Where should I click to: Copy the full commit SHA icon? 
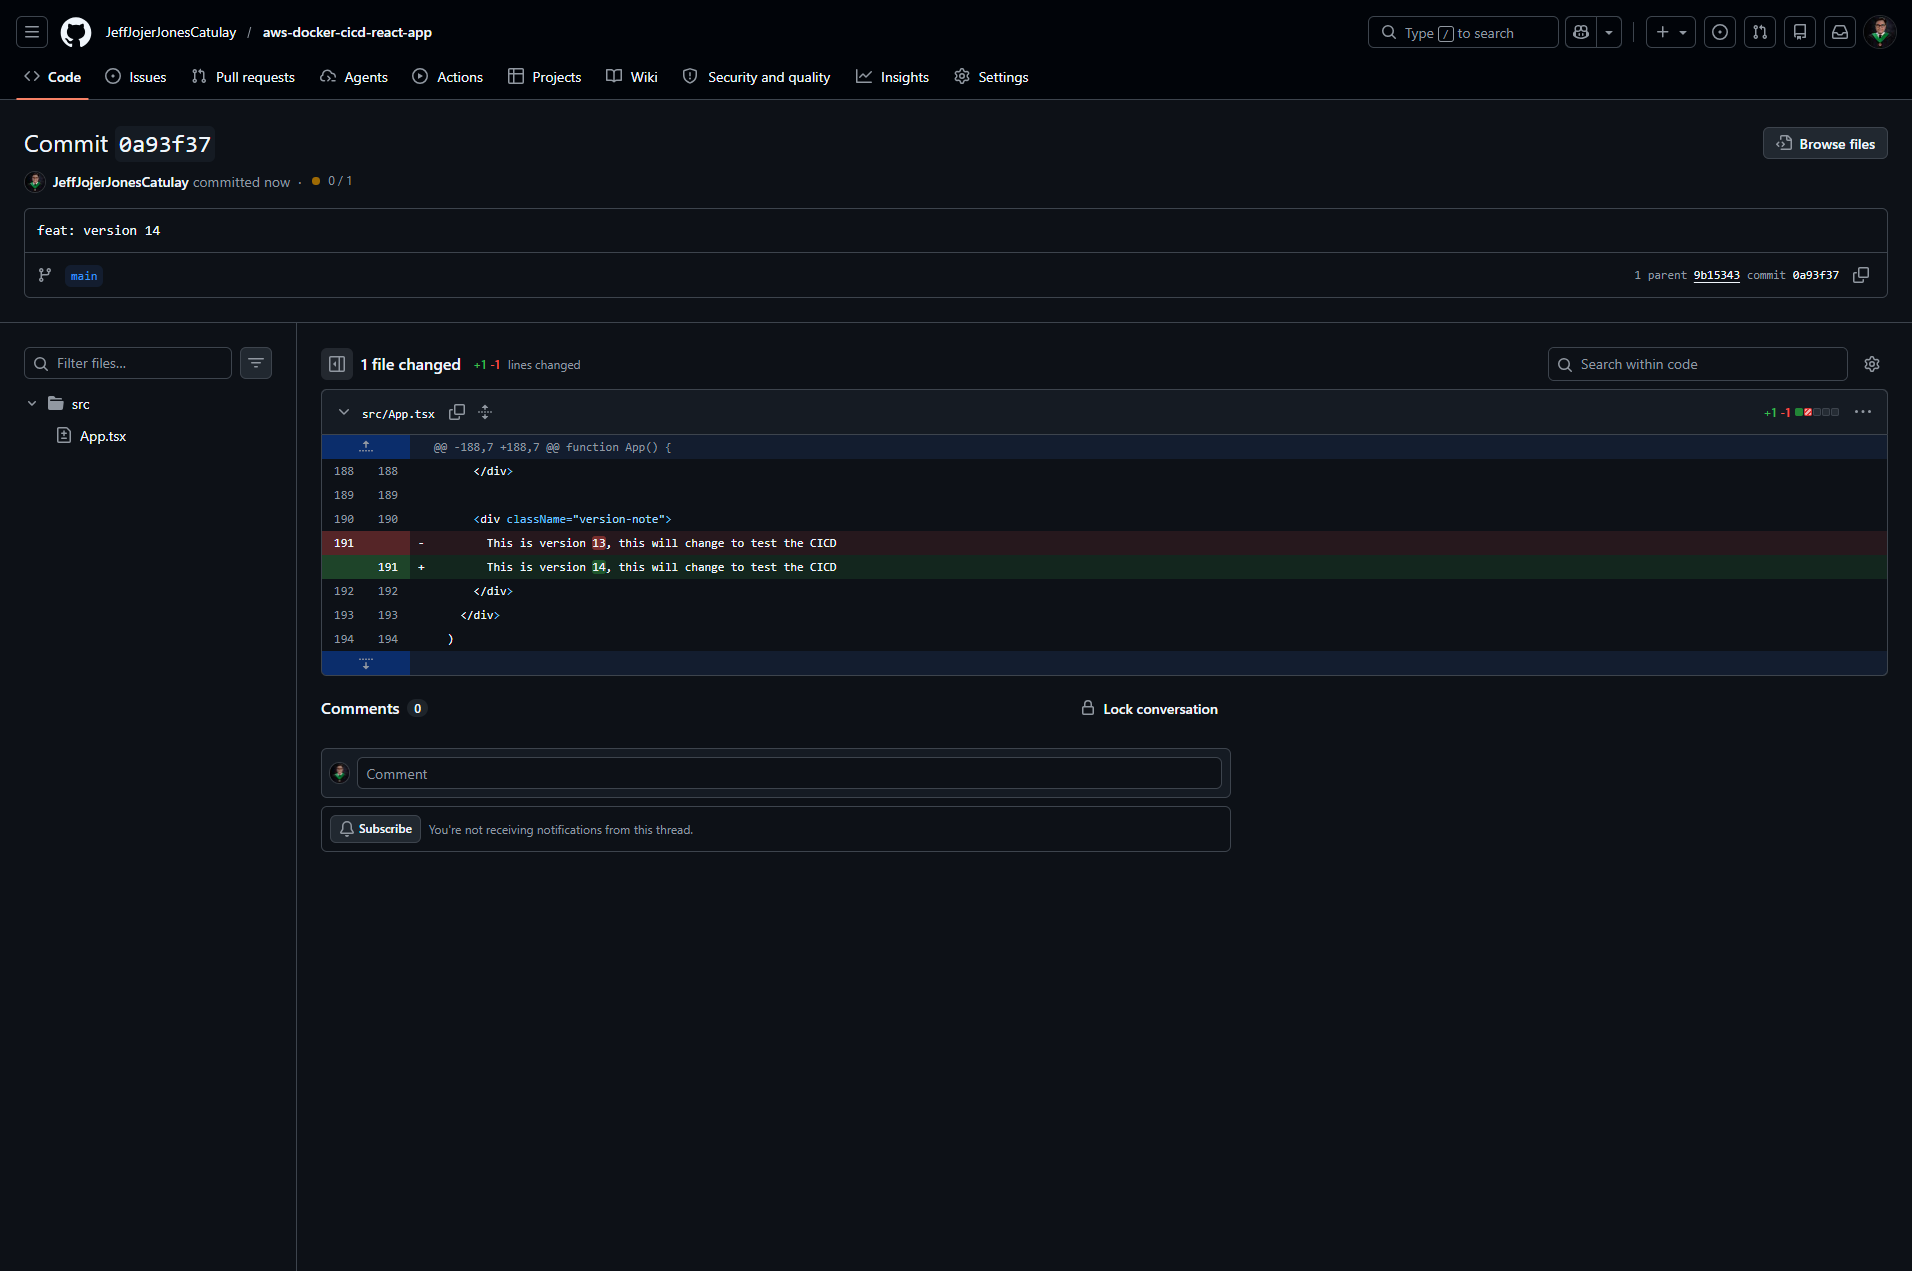[x=1861, y=275]
